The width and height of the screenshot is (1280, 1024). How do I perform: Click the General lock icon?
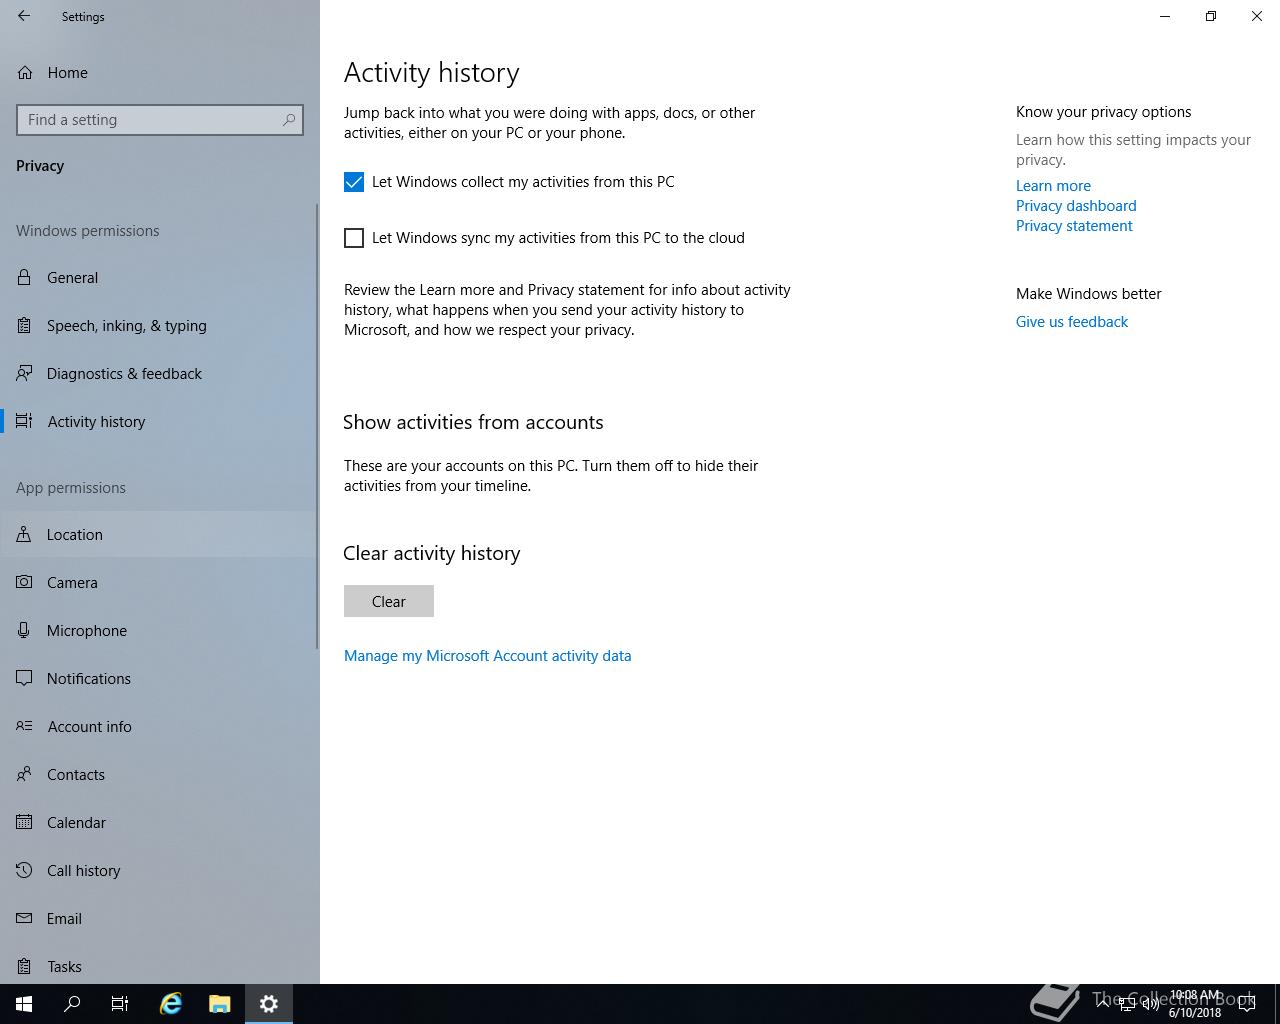pyautogui.click(x=25, y=278)
